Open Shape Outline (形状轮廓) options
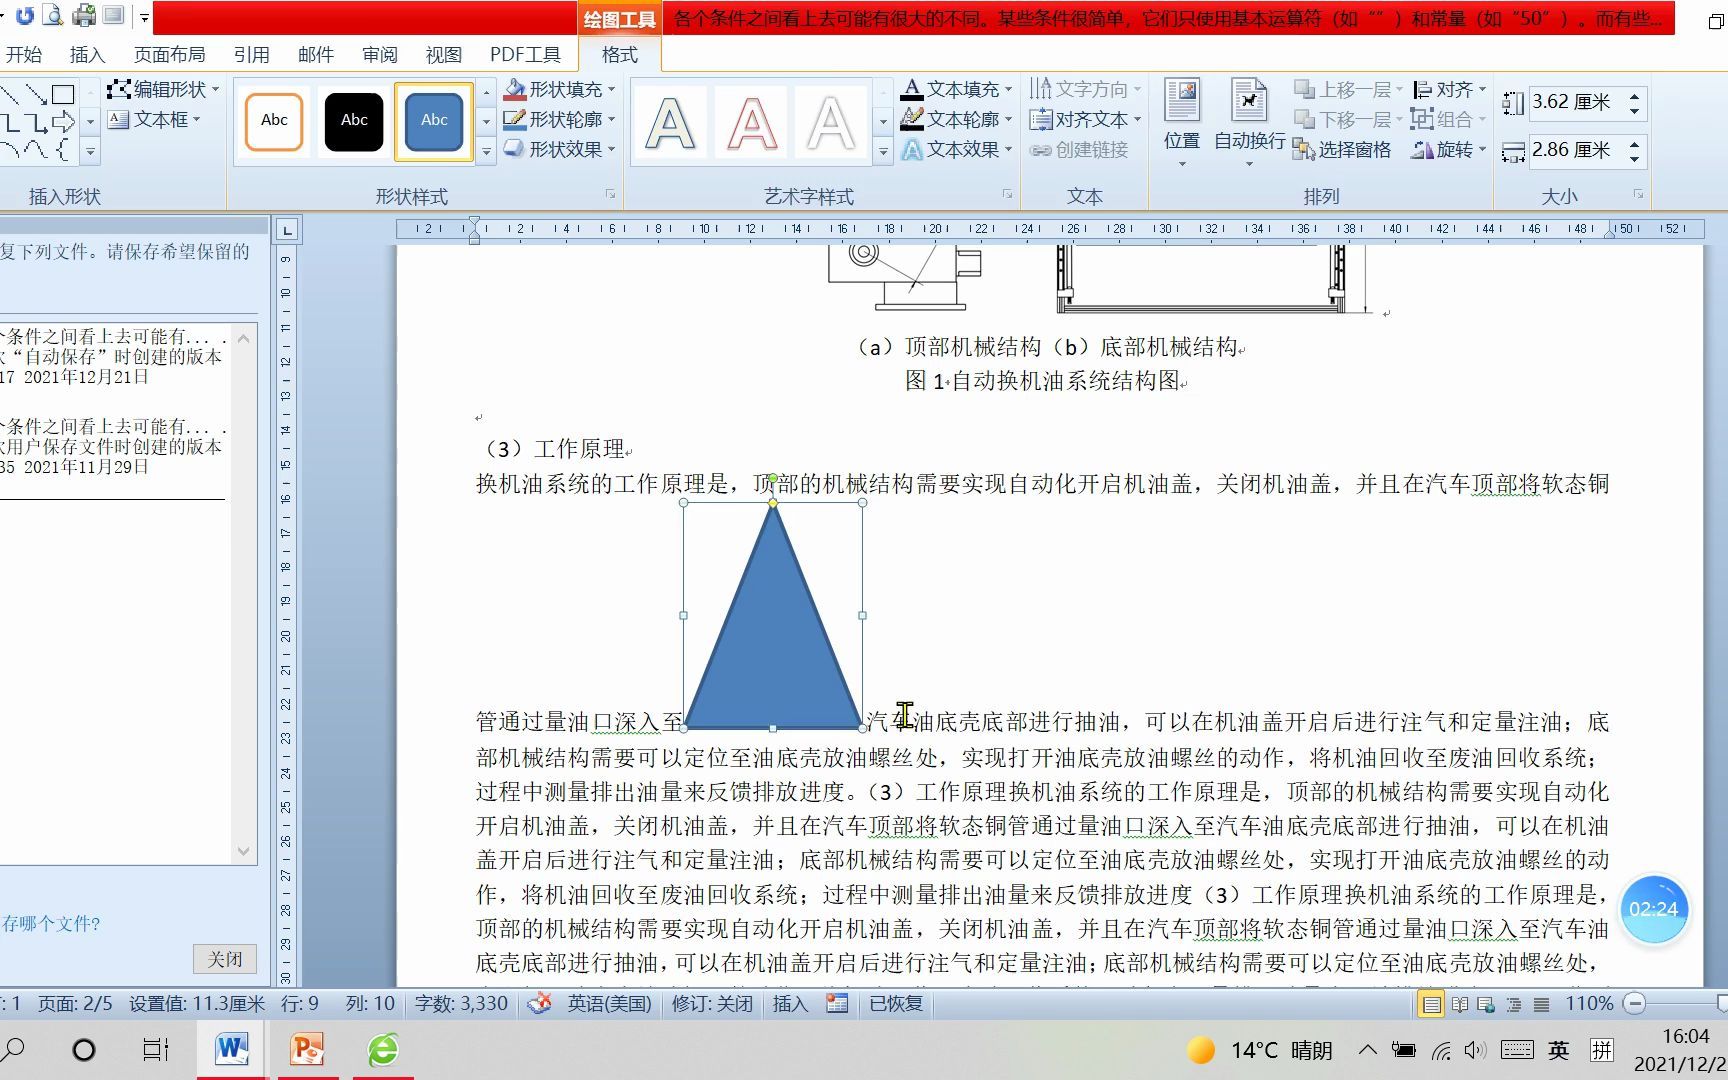Viewport: 1728px width, 1080px height. tap(559, 119)
